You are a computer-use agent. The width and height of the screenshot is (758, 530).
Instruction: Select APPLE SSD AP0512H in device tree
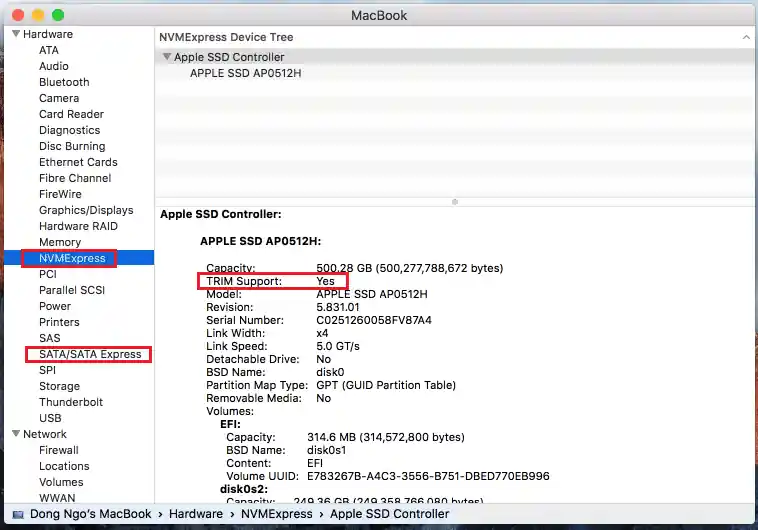[246, 73]
